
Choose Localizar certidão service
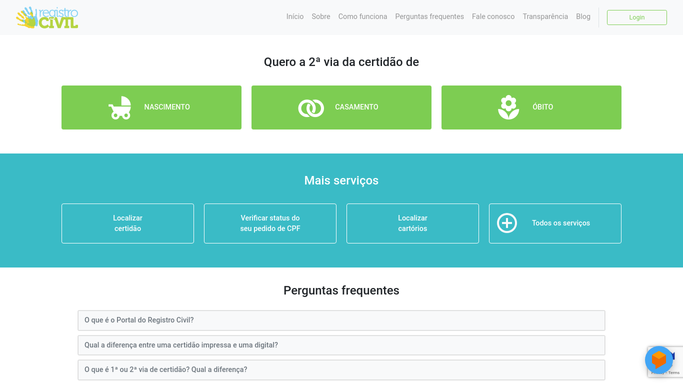point(128,223)
